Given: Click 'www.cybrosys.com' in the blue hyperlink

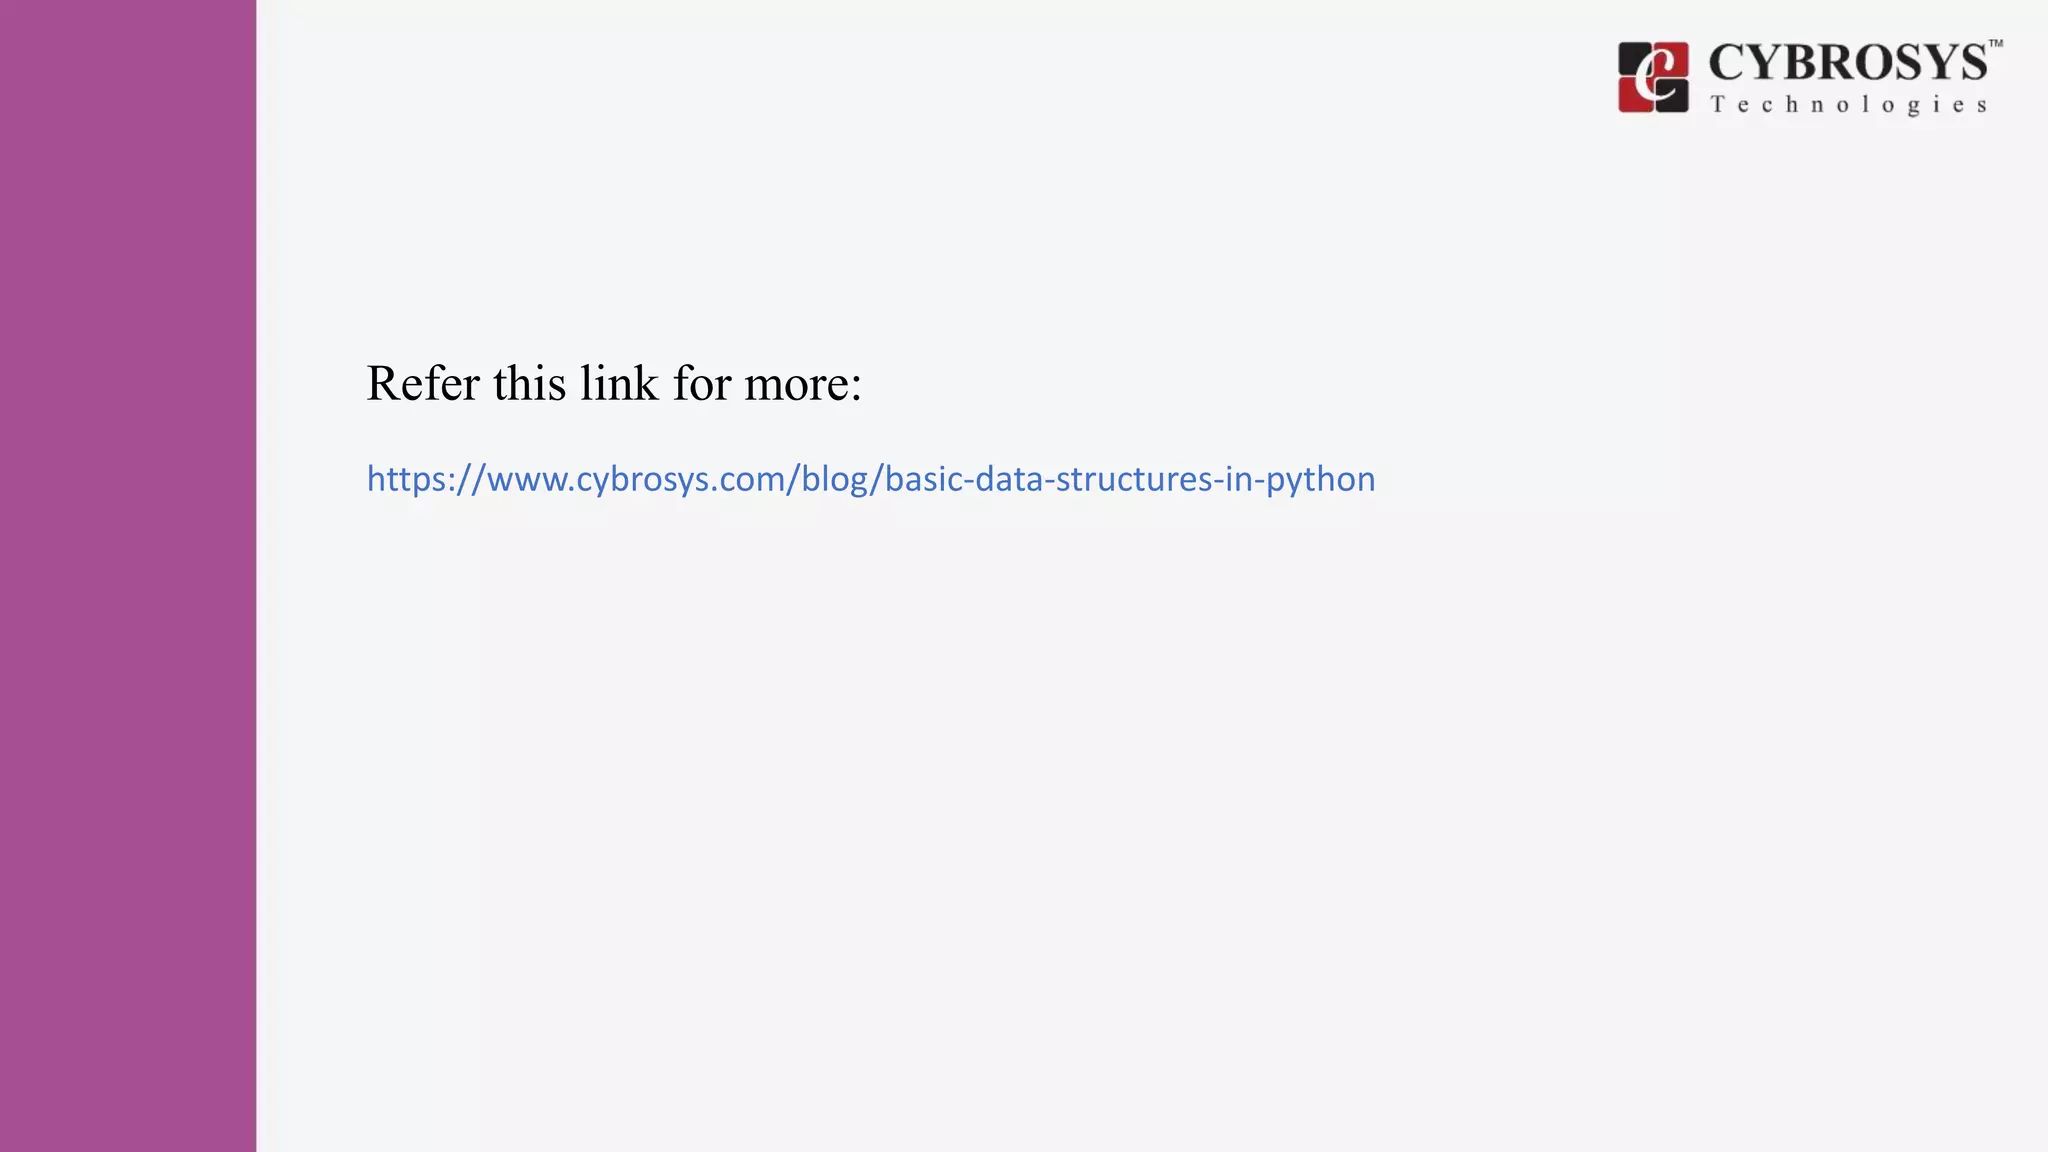Looking at the screenshot, I should (636, 481).
